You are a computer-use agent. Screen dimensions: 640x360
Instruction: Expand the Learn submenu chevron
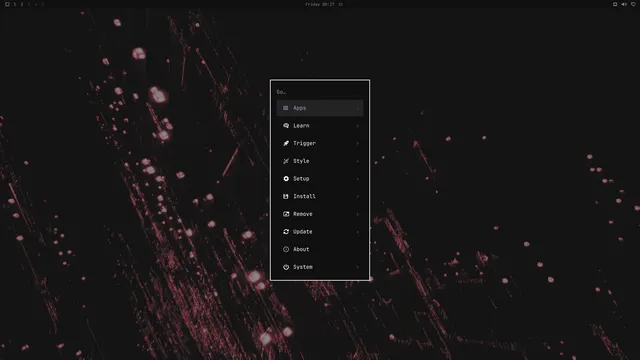358,126
